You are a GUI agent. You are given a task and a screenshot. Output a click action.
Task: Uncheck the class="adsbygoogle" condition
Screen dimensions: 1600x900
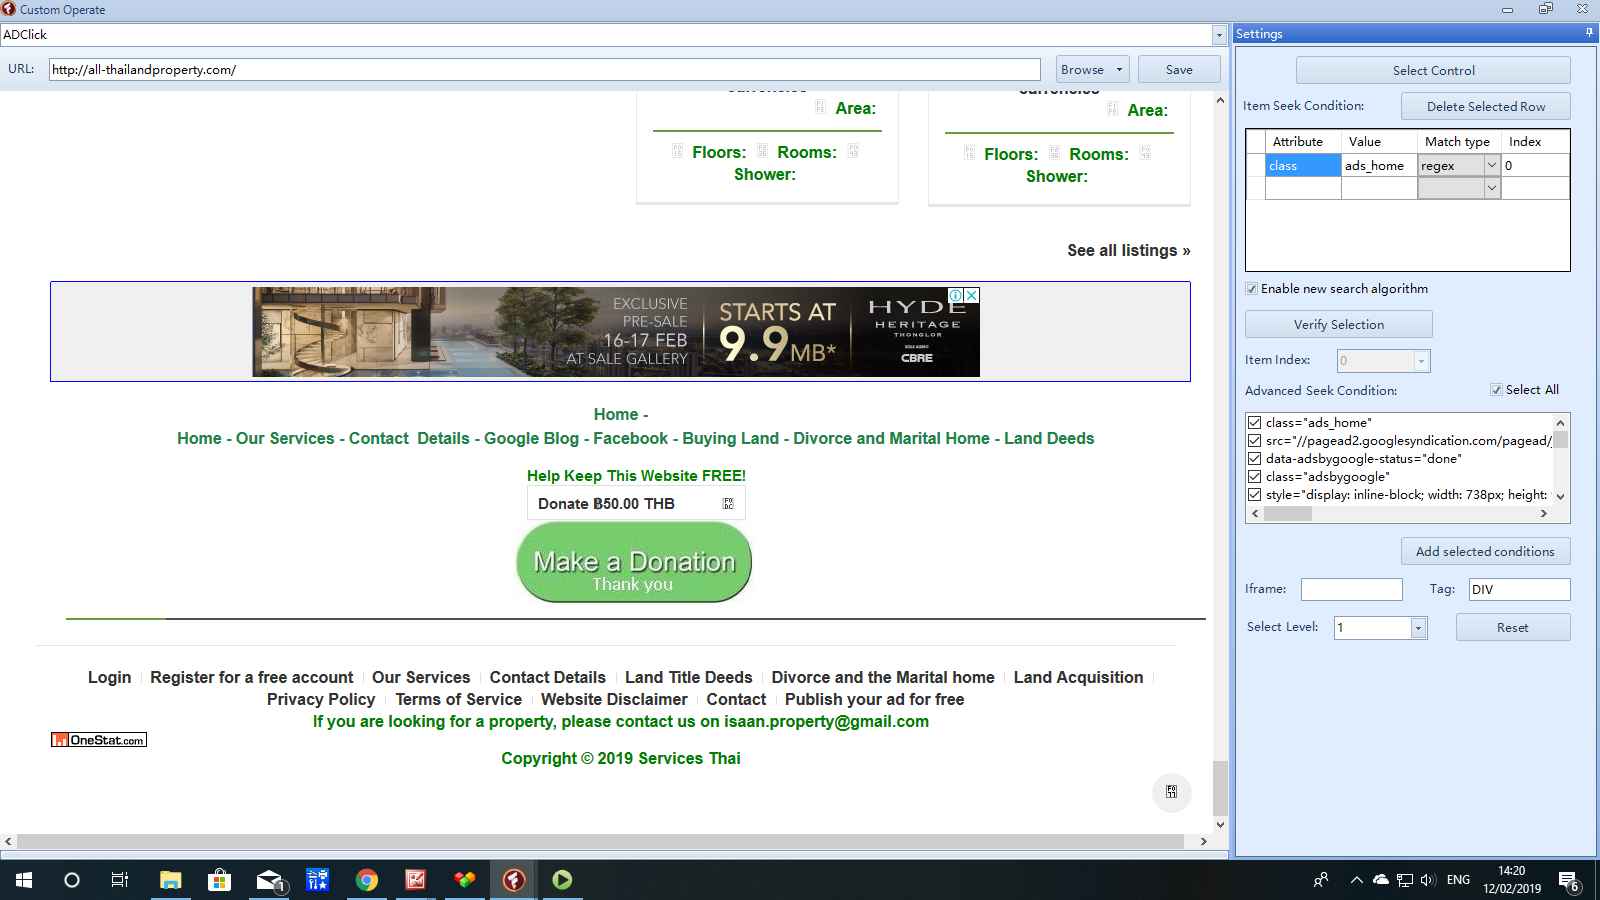(x=1254, y=477)
